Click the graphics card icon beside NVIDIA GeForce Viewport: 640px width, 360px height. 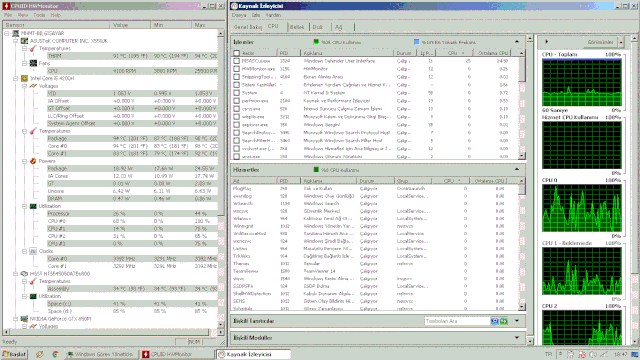click(x=24, y=319)
